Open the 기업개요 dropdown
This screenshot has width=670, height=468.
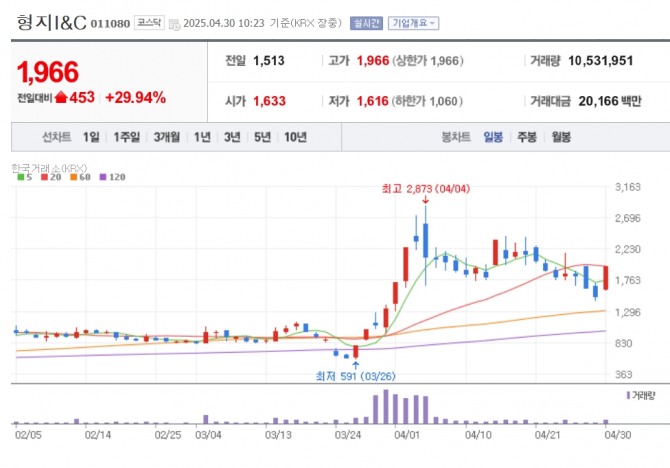[413, 23]
